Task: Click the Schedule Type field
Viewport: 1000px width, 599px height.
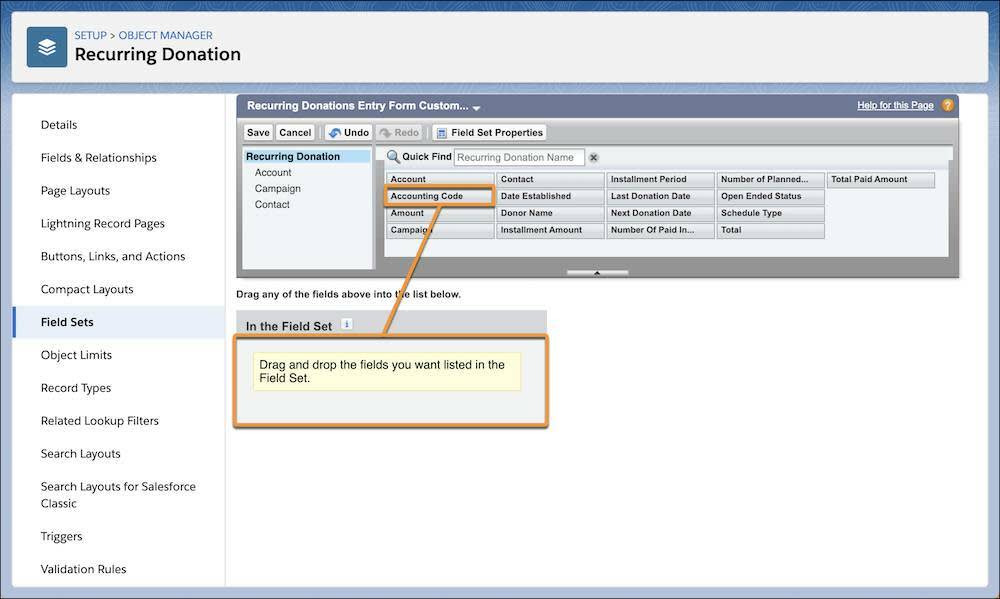Action: pos(771,213)
